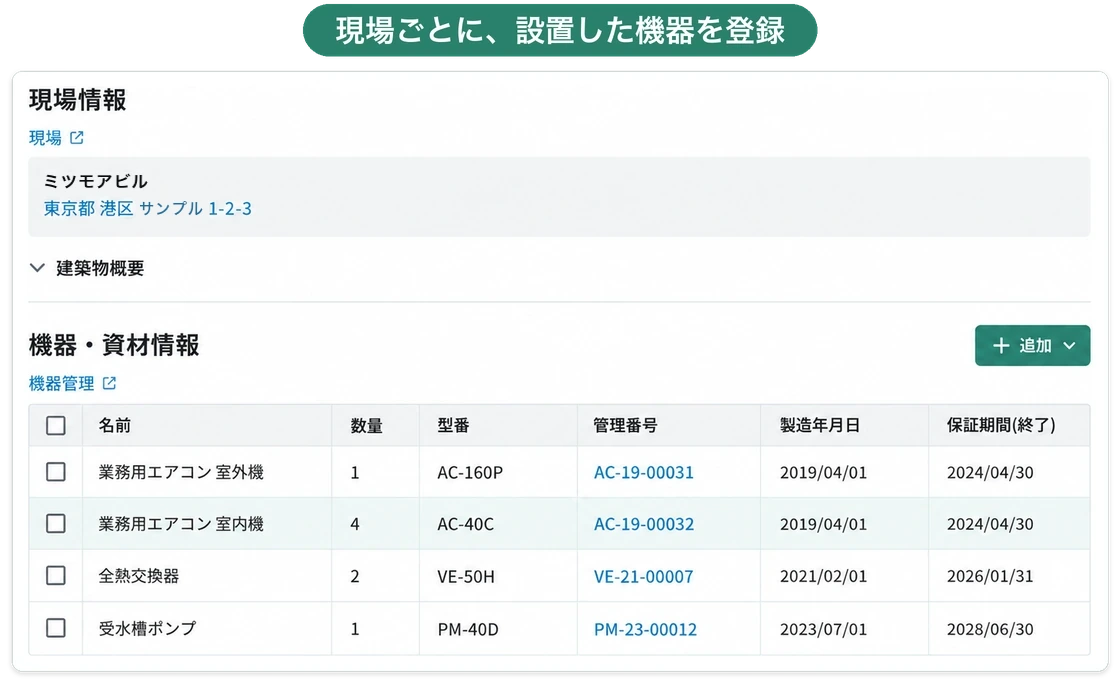Click the model number AC-40C
Screen dimensions: 1120x686
coord(465,525)
